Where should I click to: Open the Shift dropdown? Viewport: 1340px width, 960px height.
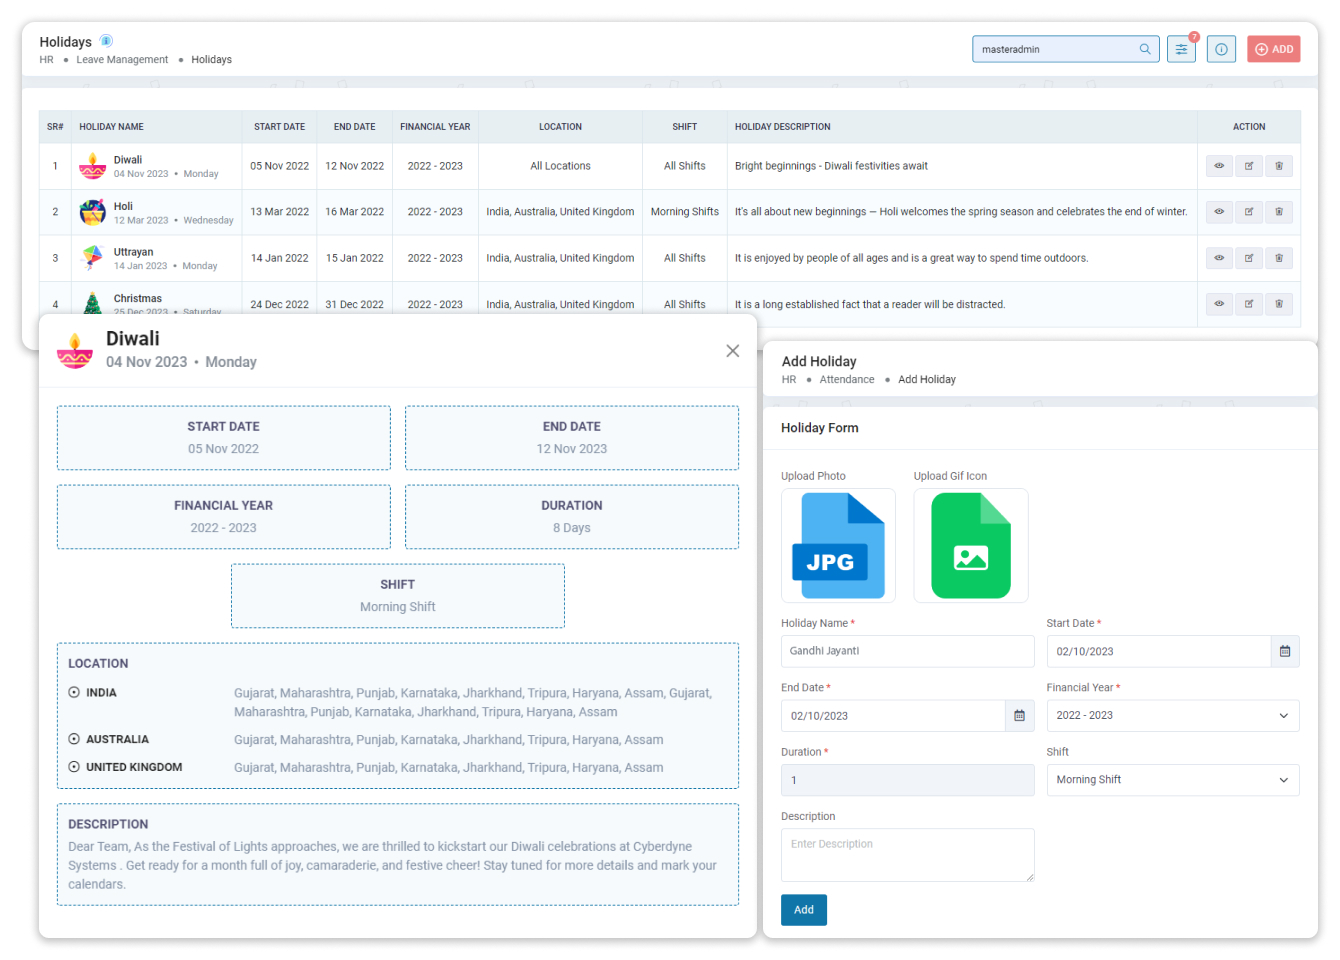point(1172,780)
